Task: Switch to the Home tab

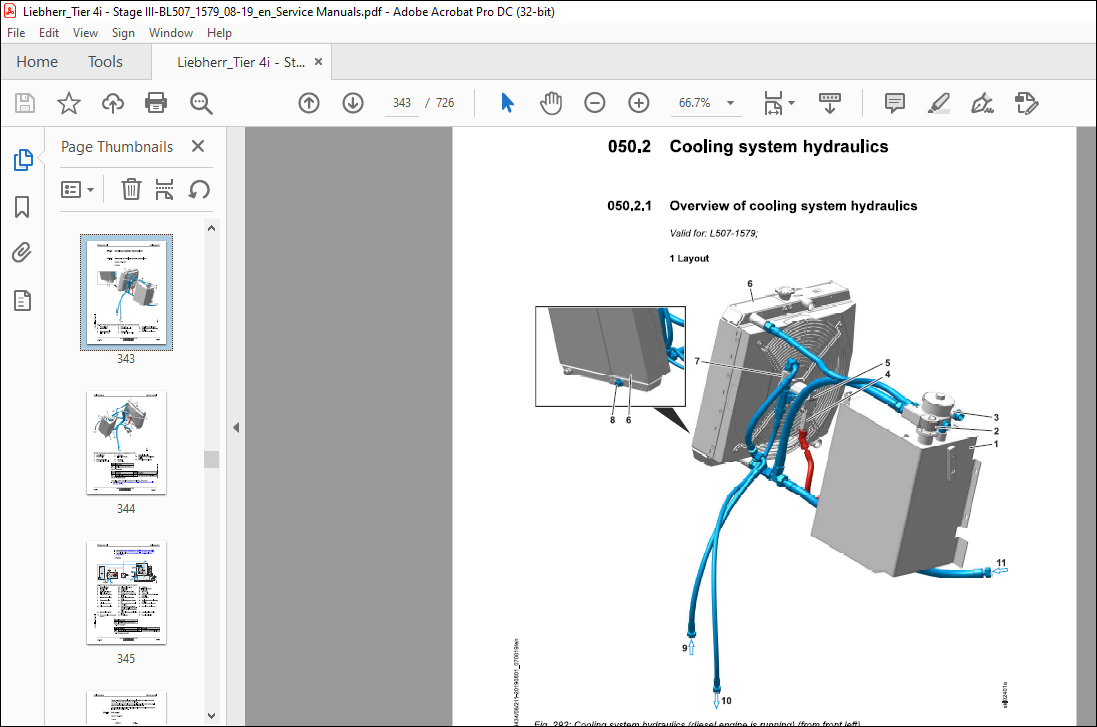Action: tap(37, 62)
